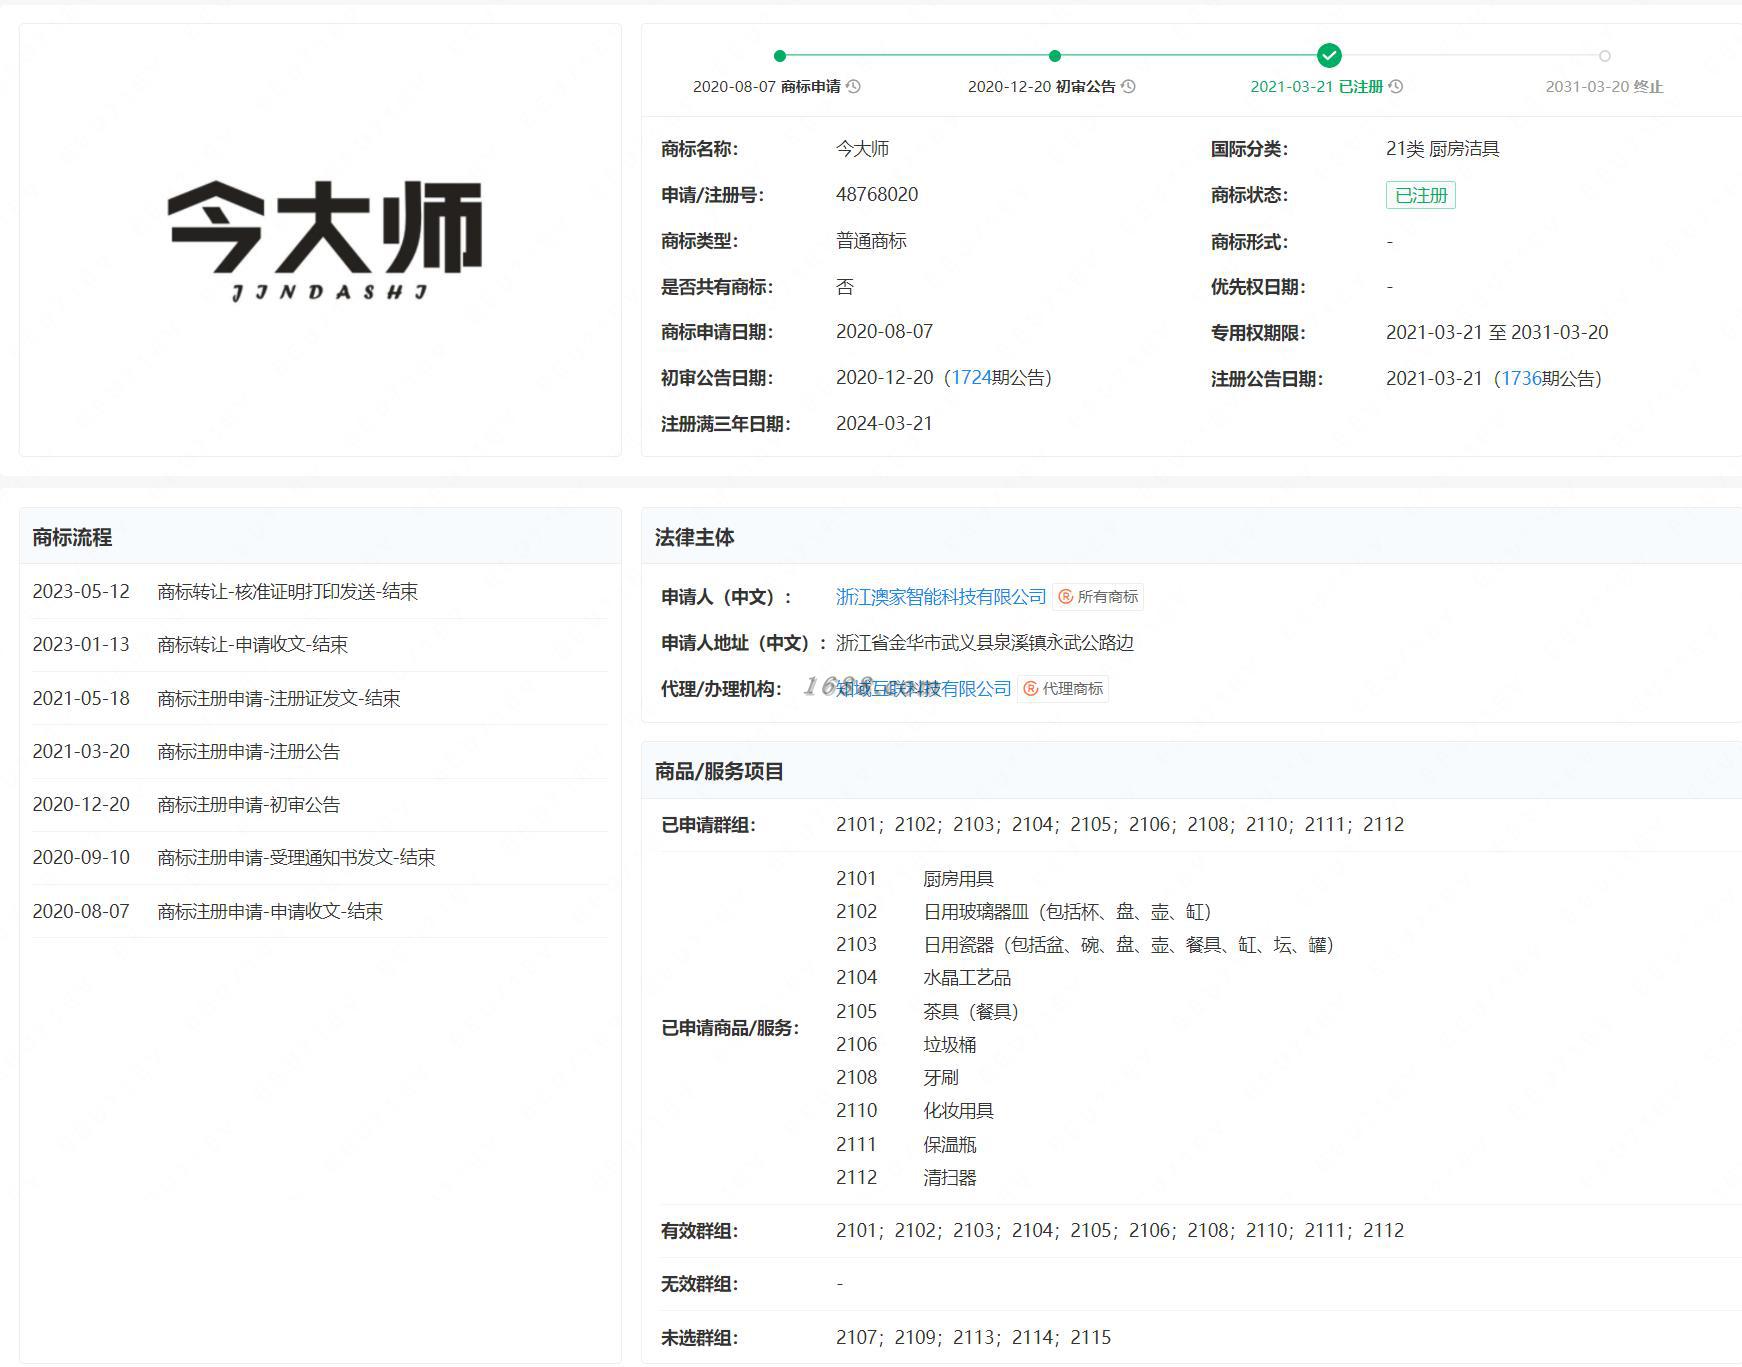Click trademark name value 今大师
The width and height of the screenshot is (1742, 1367).
[862, 149]
